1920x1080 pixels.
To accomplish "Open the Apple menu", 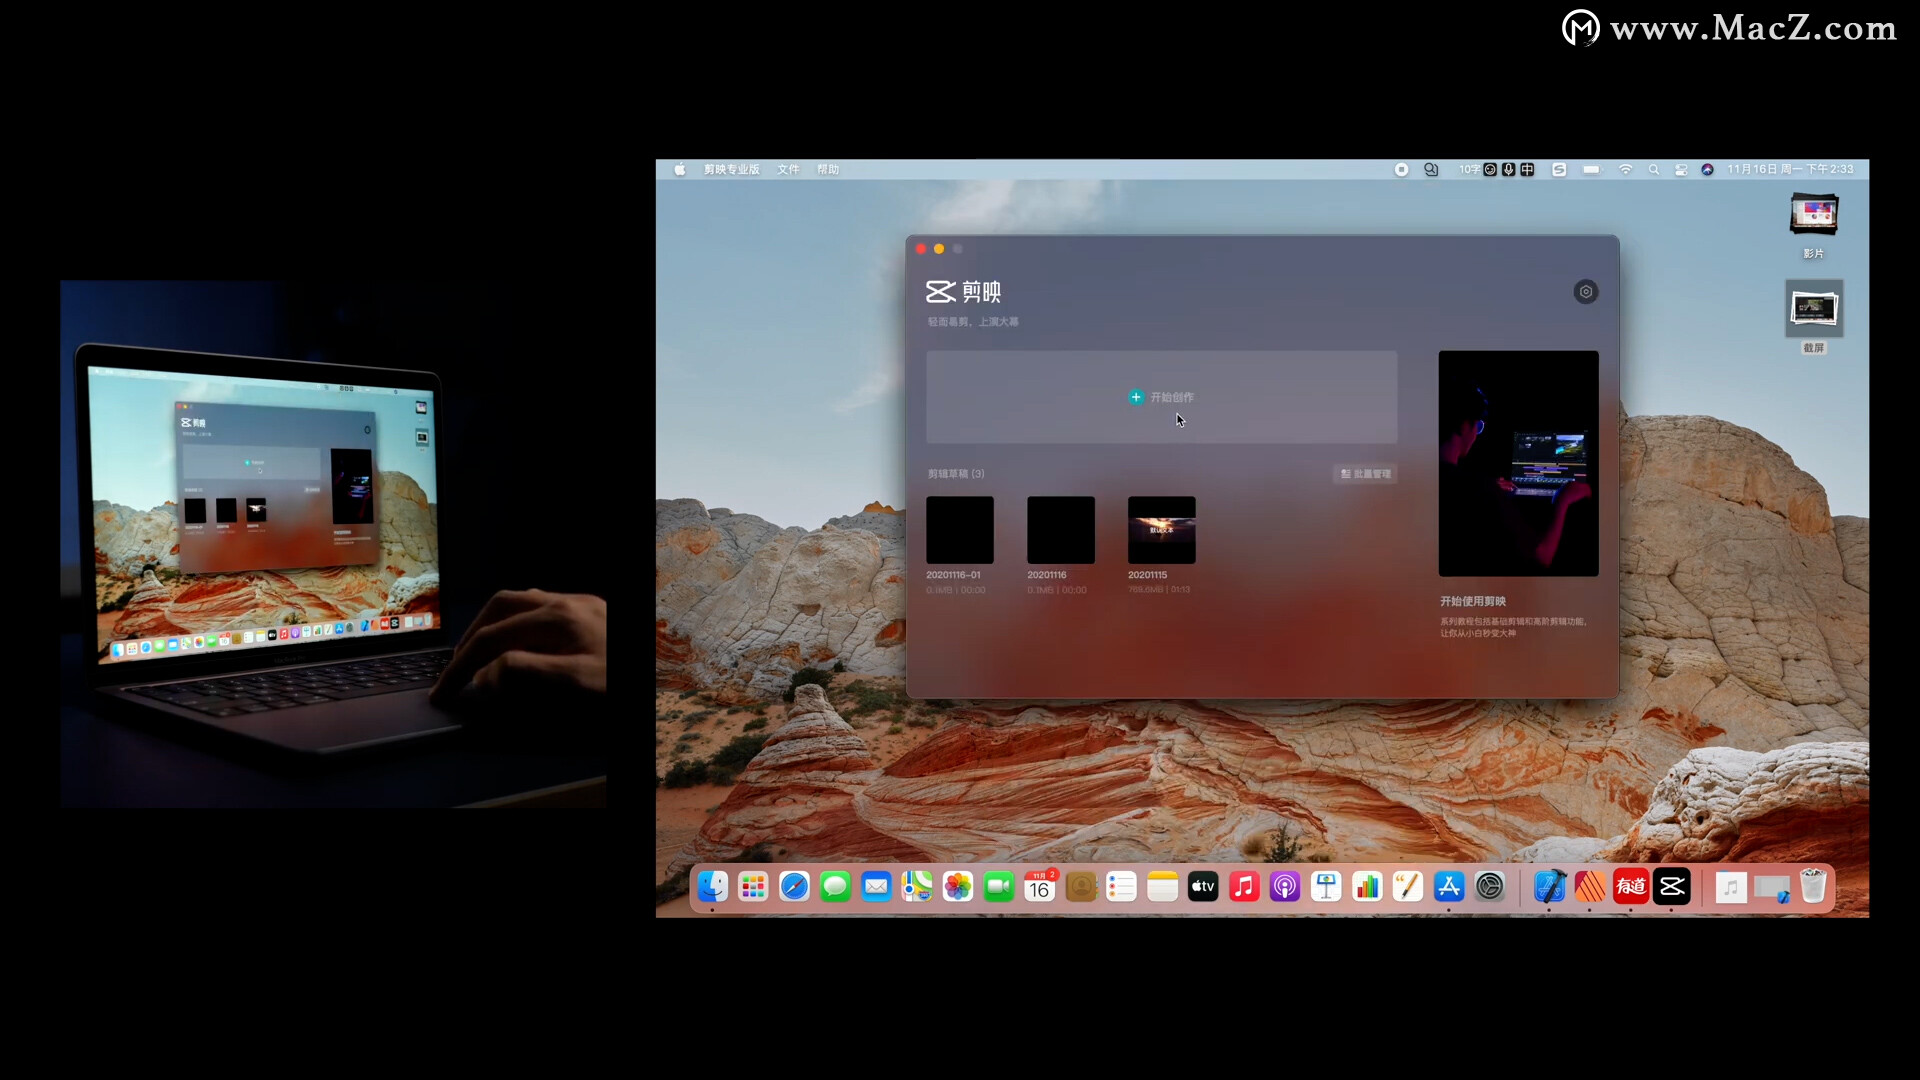I will pyautogui.click(x=680, y=170).
